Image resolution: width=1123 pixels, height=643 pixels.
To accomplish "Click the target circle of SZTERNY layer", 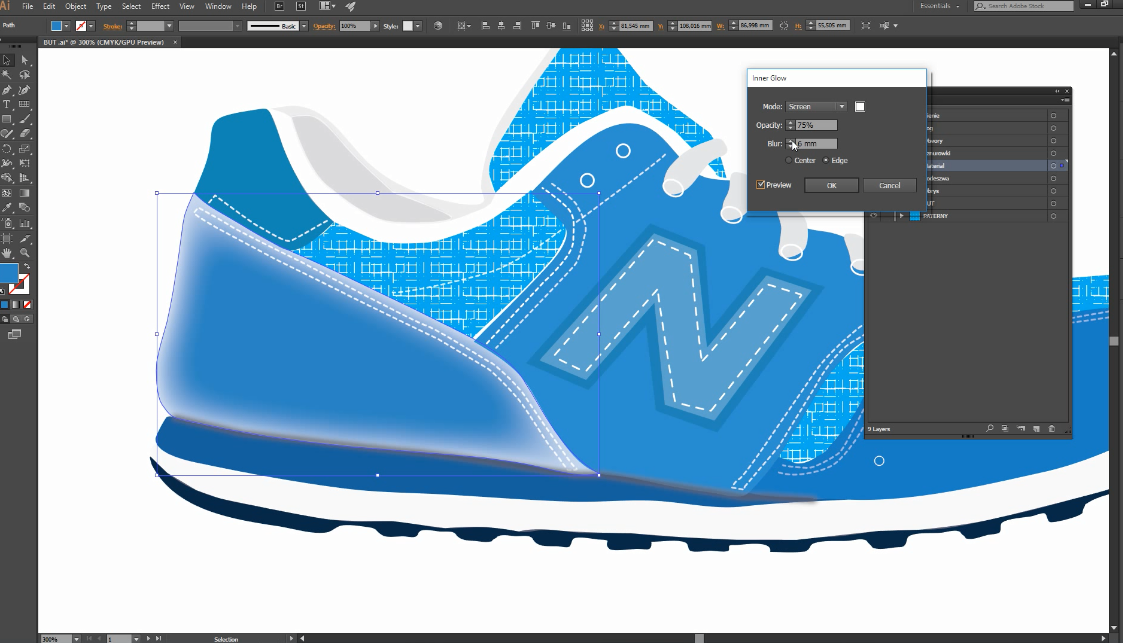I will (1054, 216).
